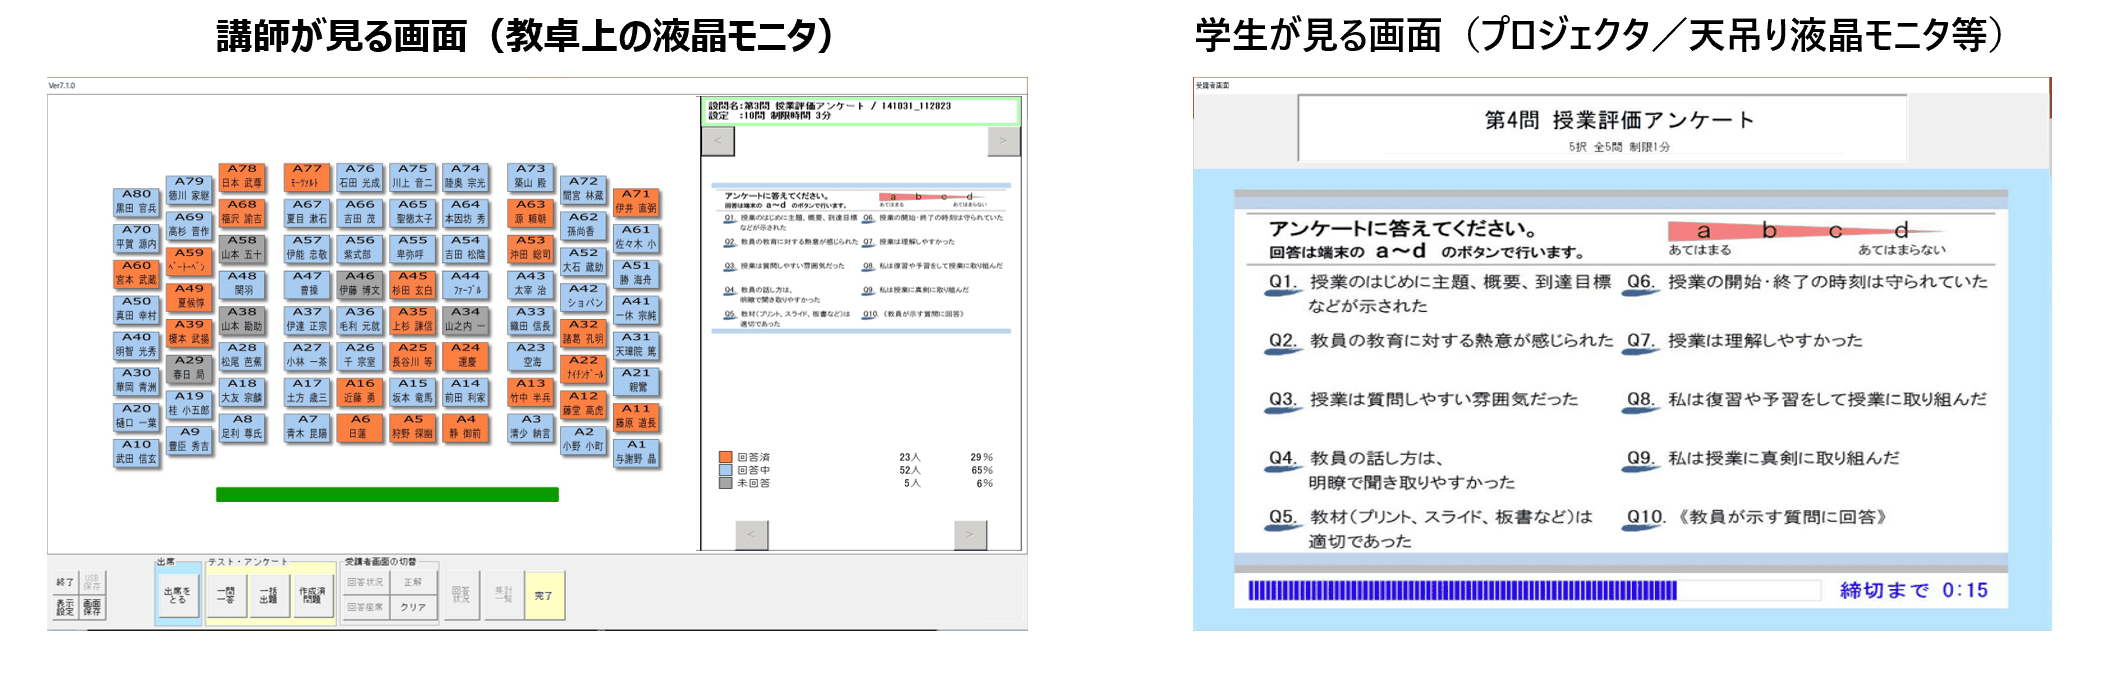Go to next page with top right arrow
The image size is (2104, 693).
coord(1003,141)
